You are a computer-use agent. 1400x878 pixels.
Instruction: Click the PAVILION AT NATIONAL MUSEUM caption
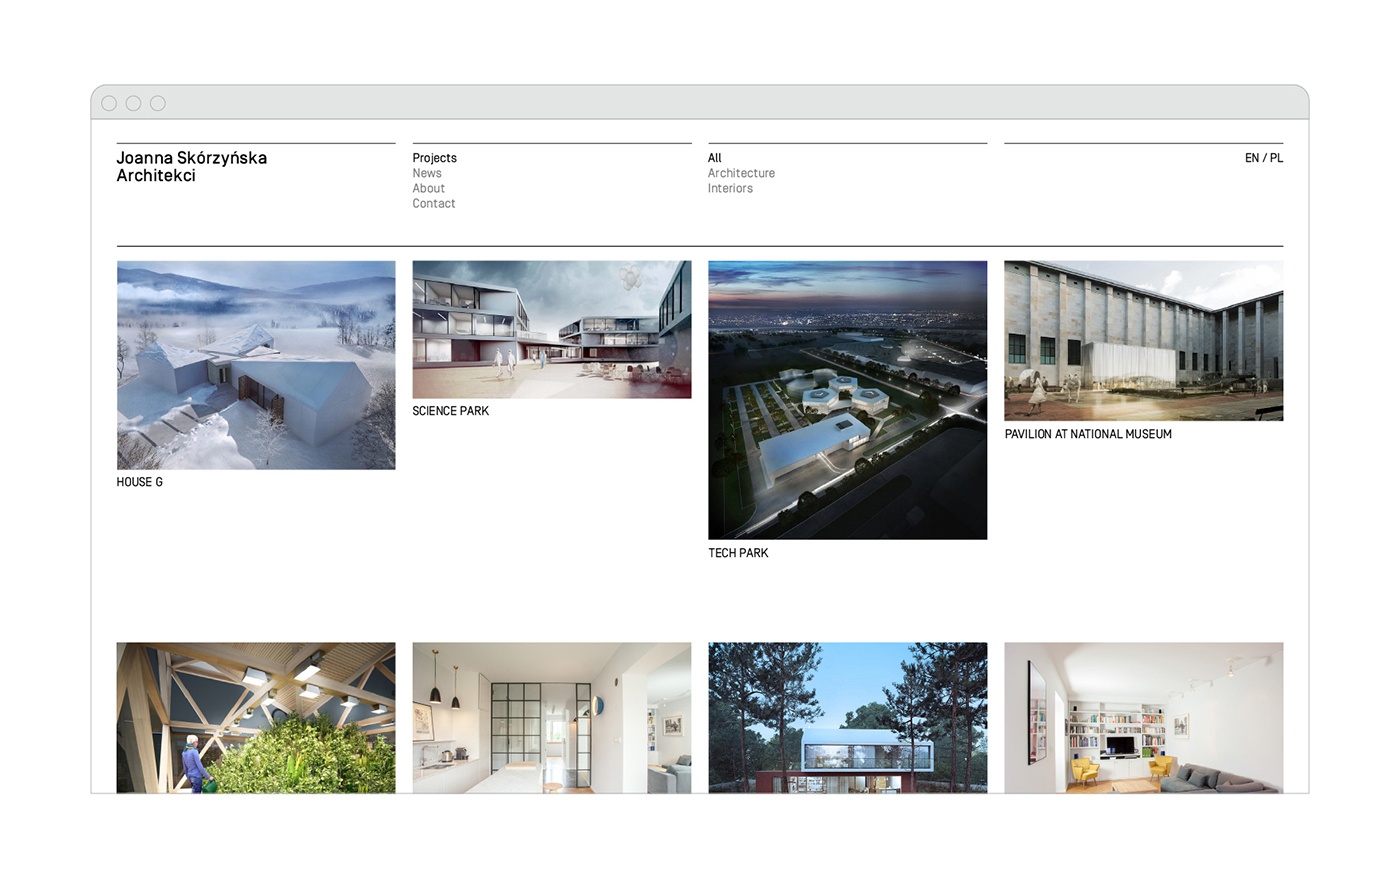1088,434
